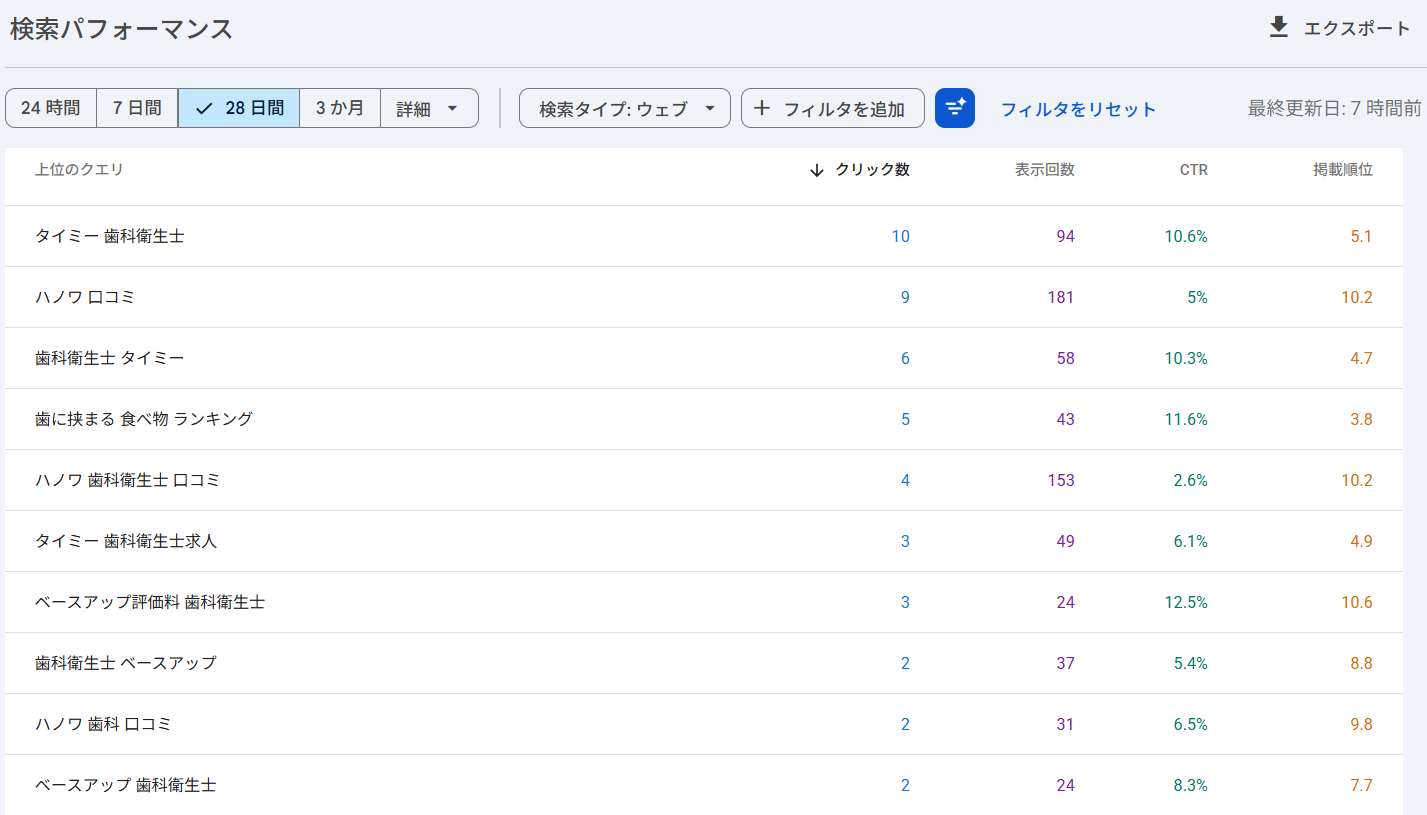Open the 検索タイプ: ウェブ dropdown

(x=625, y=108)
